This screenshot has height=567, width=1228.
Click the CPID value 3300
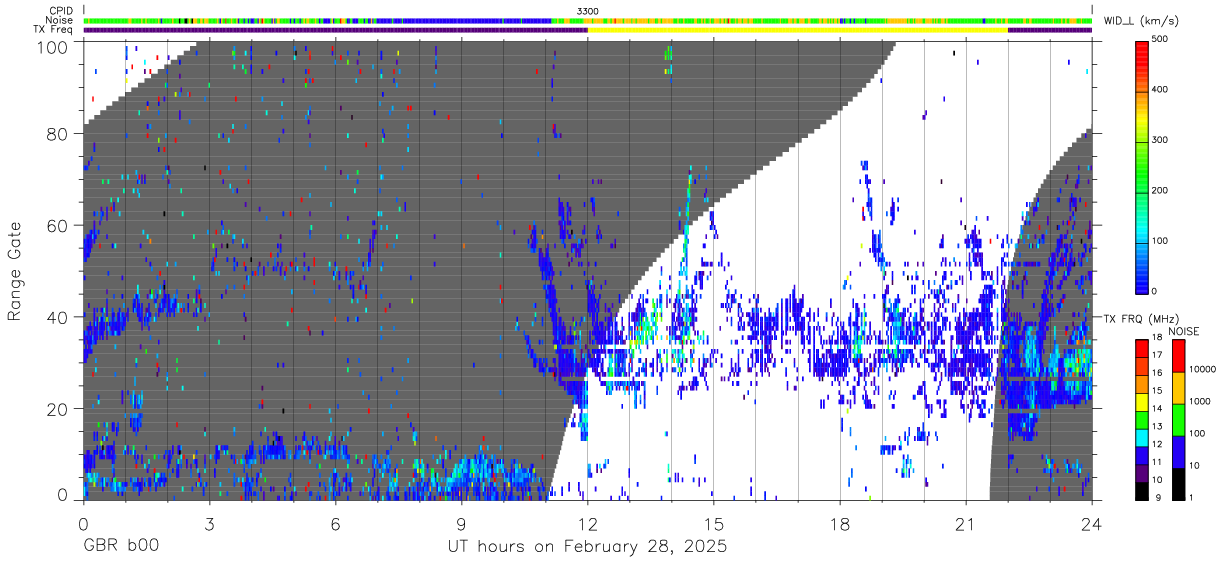(x=588, y=11)
